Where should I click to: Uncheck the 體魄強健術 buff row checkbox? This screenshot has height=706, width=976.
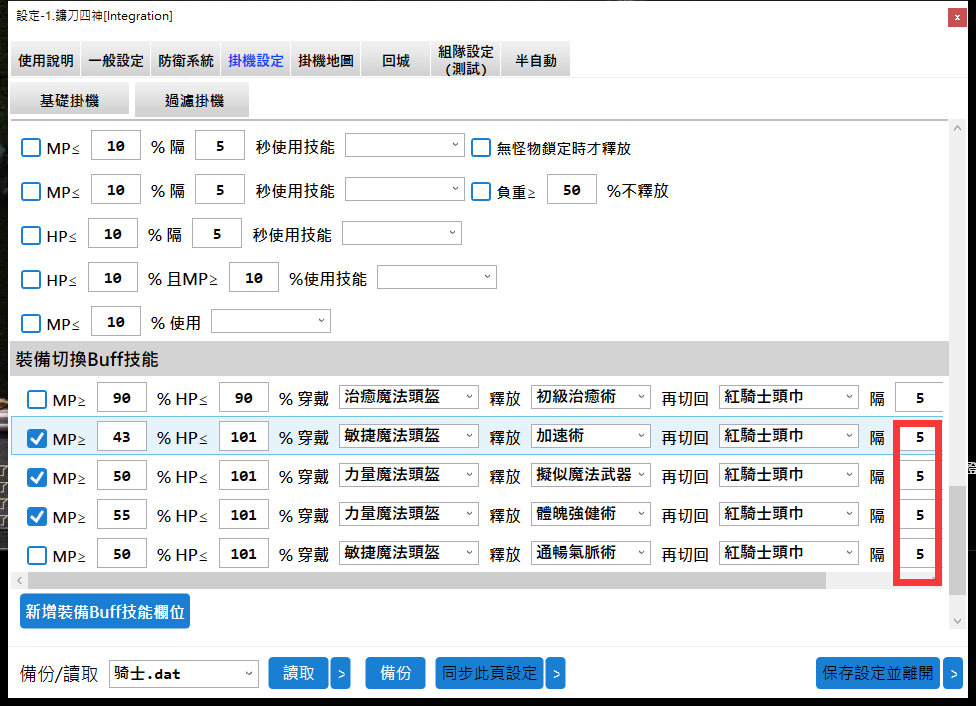point(37,516)
